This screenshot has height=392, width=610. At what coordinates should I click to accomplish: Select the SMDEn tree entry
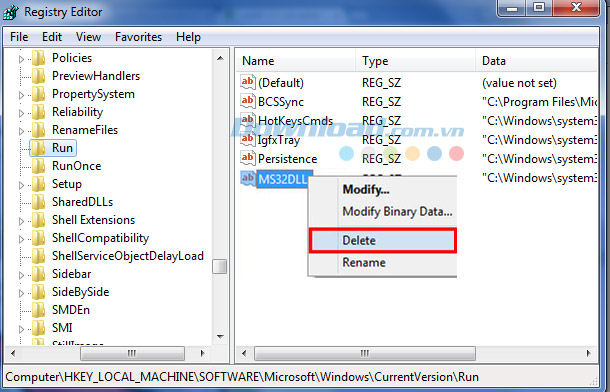pos(71,310)
